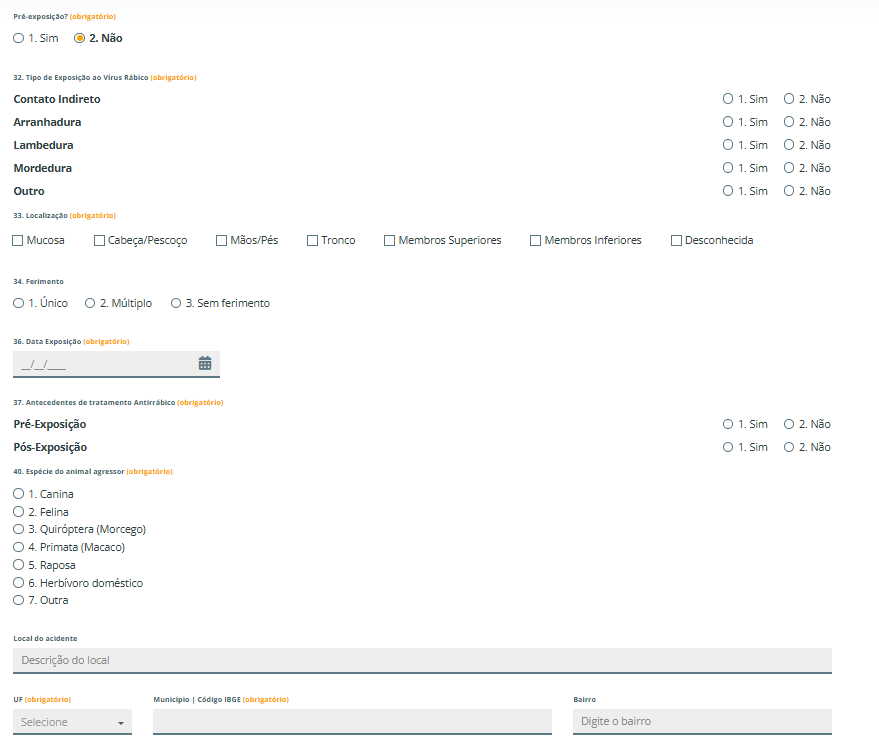Choose '6. Herbívoro doméstico' option
Screen dimensions: 879x753
coord(18,583)
